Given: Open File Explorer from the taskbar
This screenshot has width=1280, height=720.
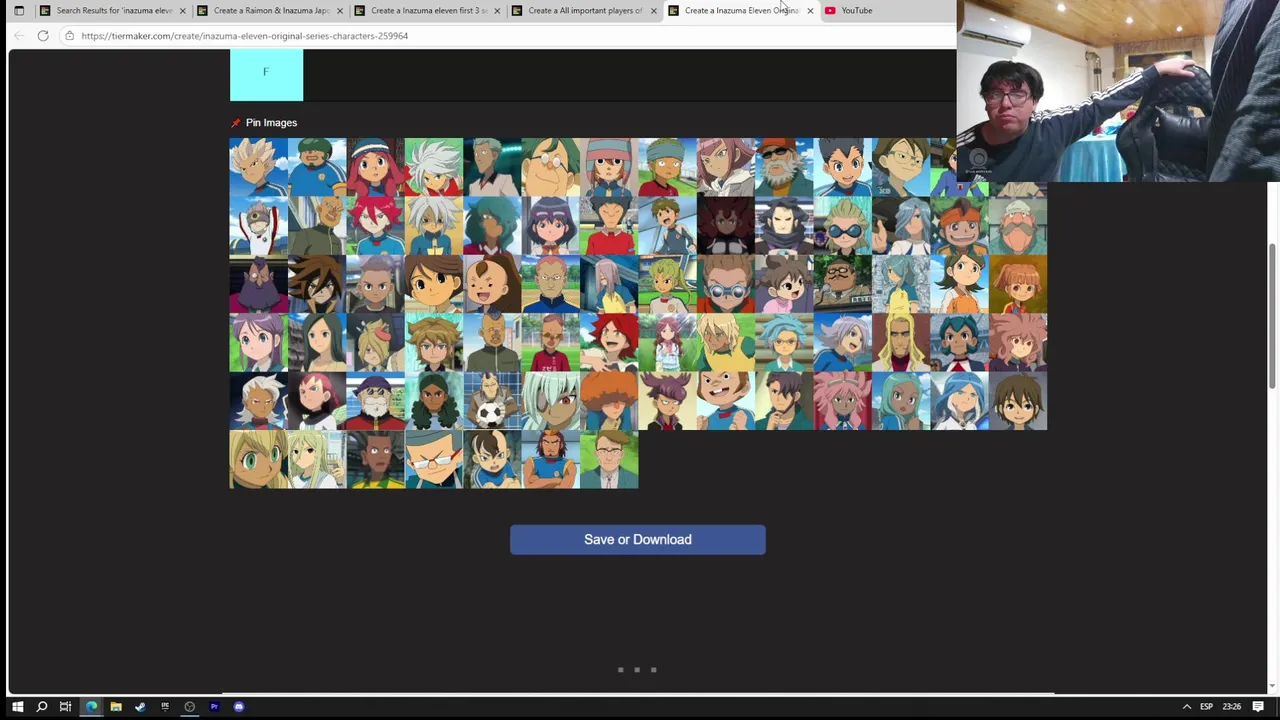Looking at the screenshot, I should click(x=116, y=707).
